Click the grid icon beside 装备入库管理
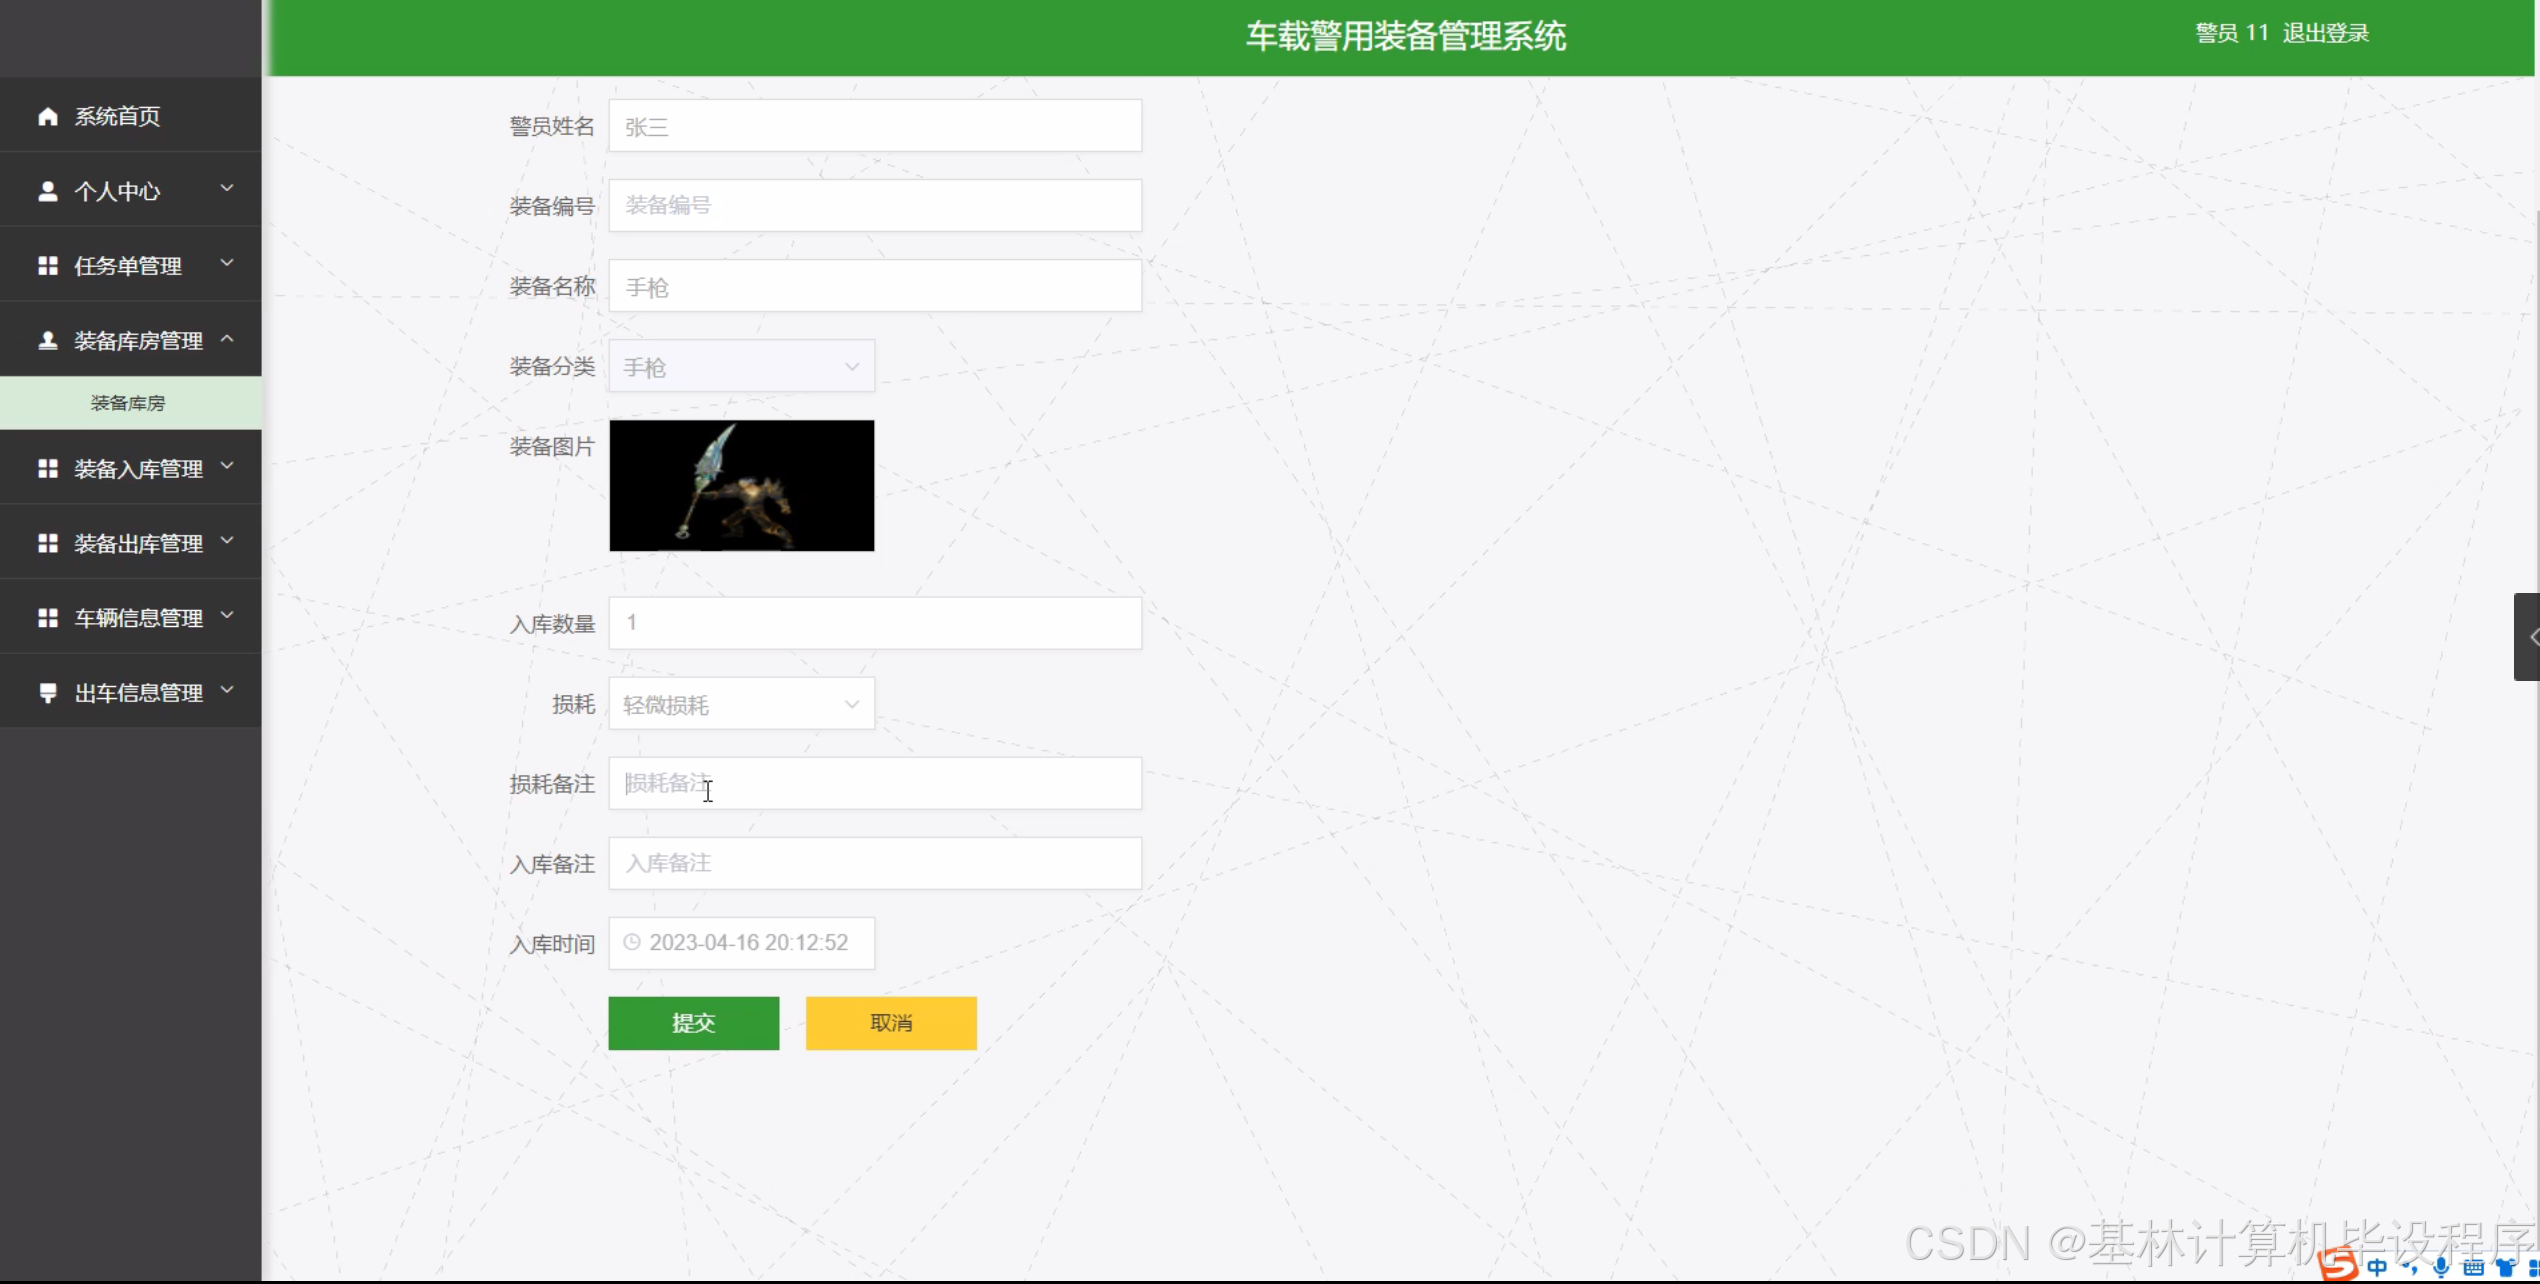The width and height of the screenshot is (2540, 1284). [x=47, y=468]
